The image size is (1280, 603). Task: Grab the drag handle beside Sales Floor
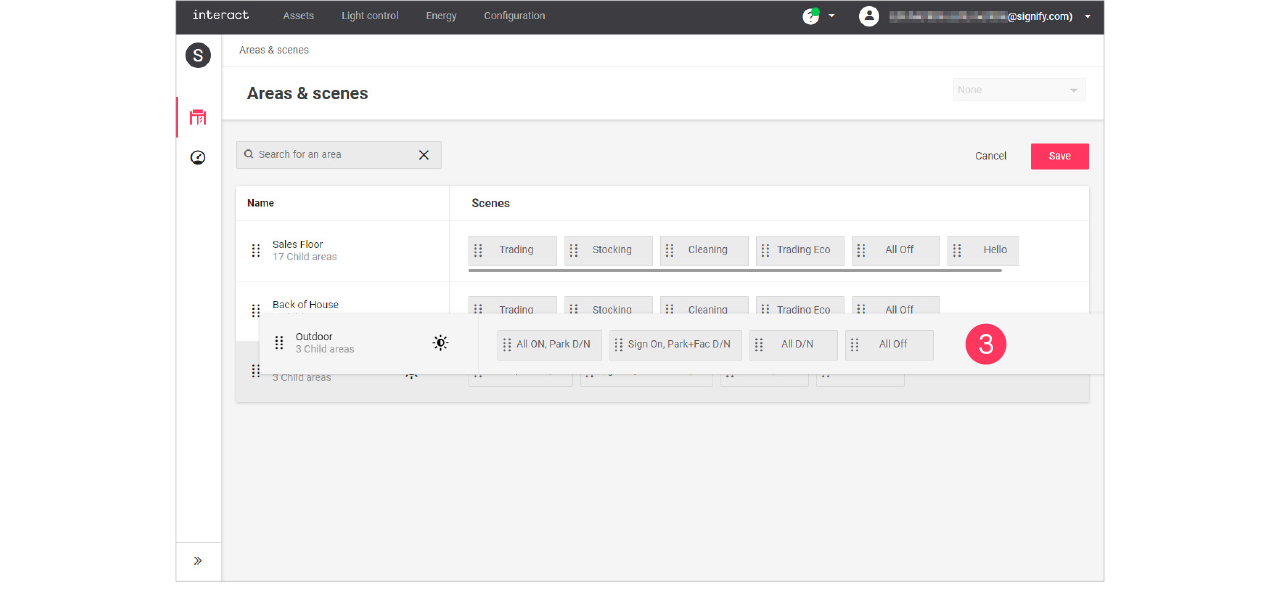tap(255, 250)
